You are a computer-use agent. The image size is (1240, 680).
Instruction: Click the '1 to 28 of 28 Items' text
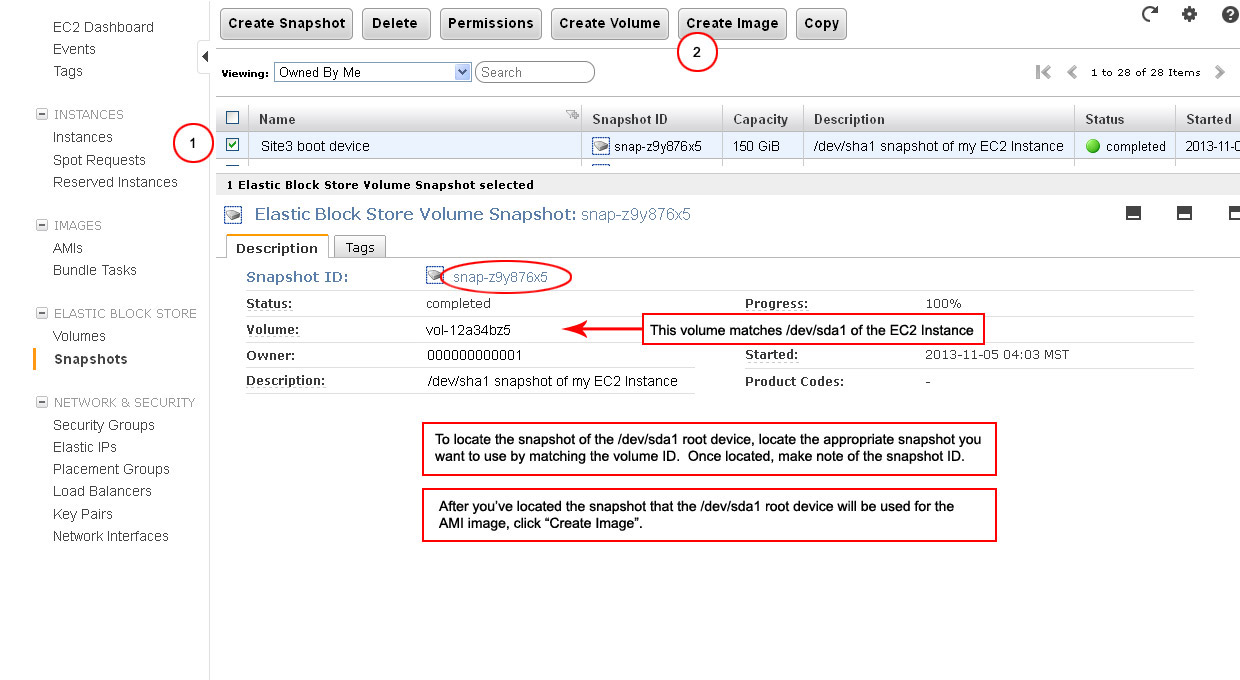(1145, 72)
